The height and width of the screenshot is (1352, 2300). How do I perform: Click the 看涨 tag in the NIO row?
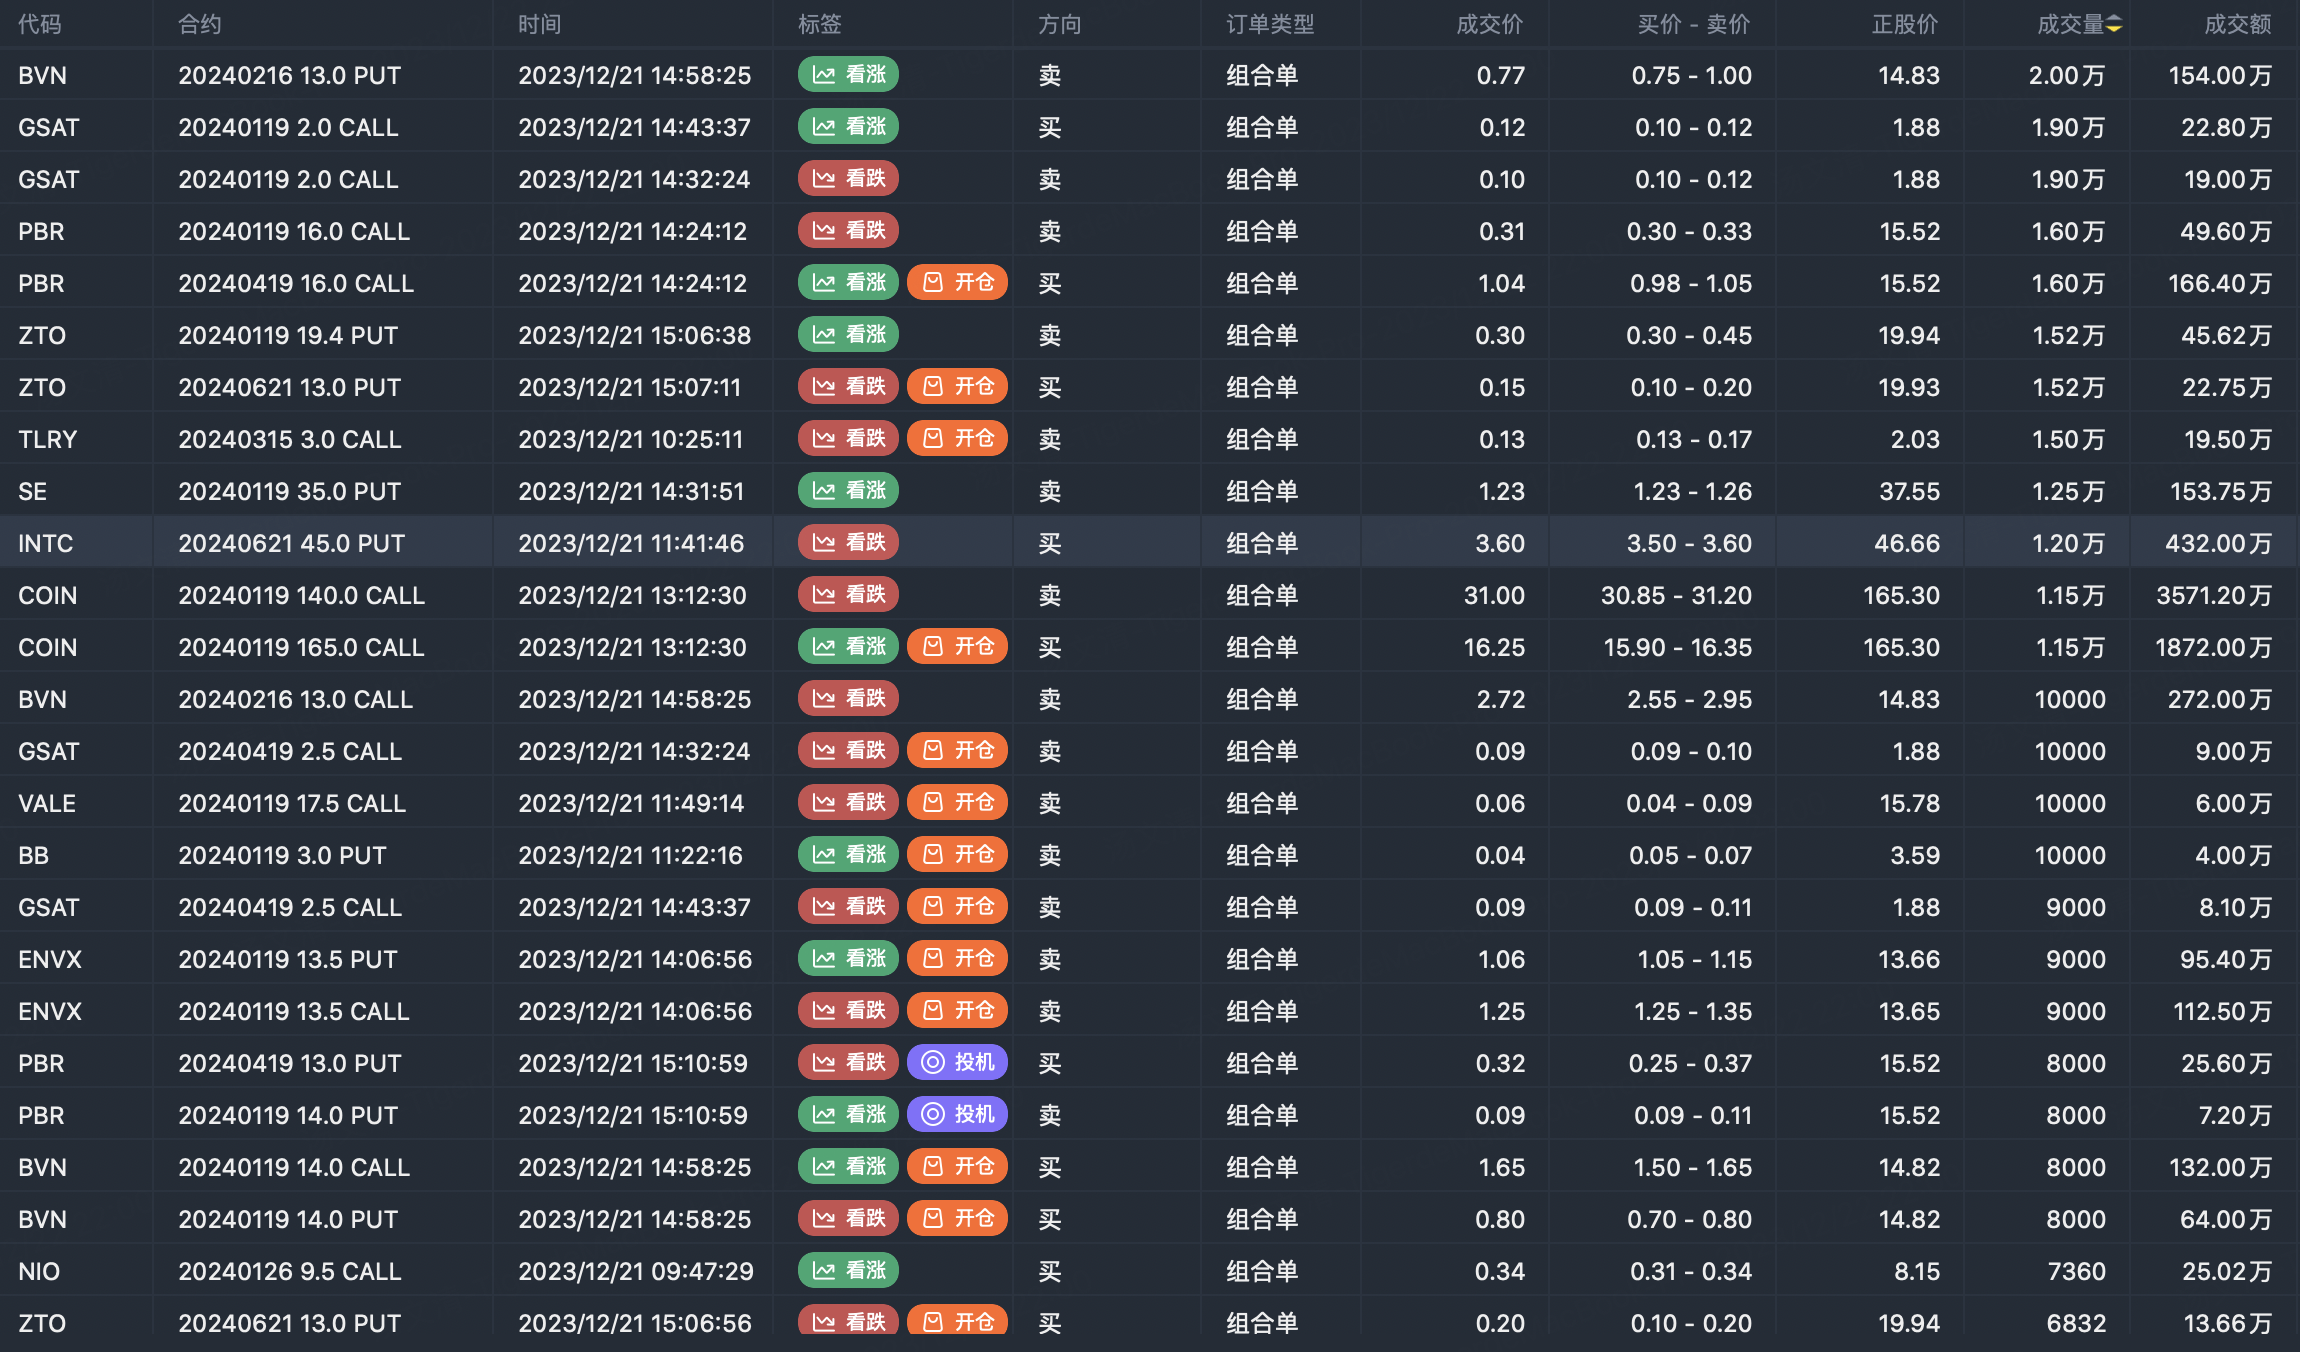[848, 1271]
